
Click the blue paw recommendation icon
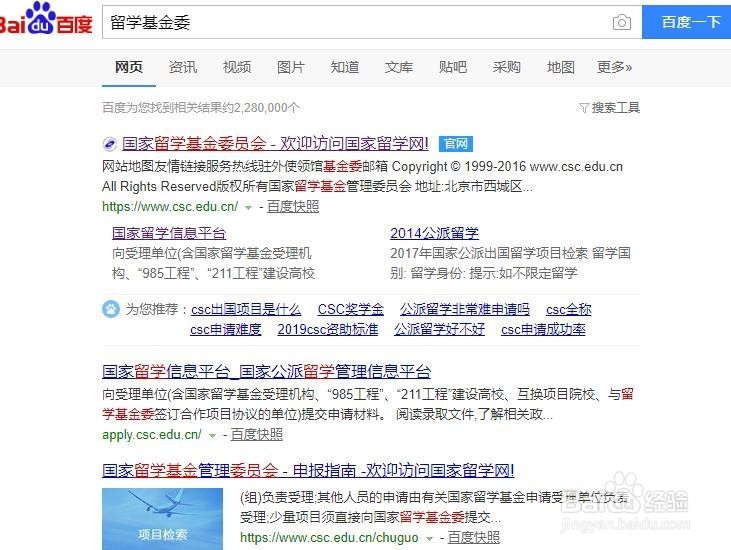[110, 309]
